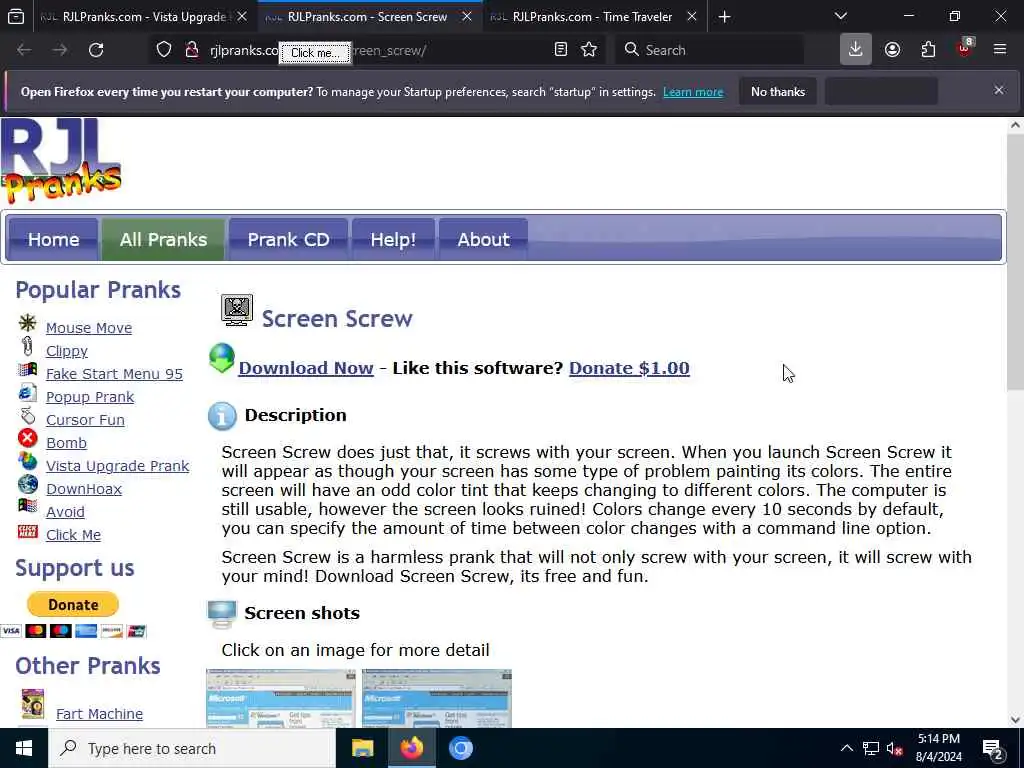This screenshot has width=1024, height=768.
Task: Click the Screen Screw monitor icon
Action: pos(236,310)
